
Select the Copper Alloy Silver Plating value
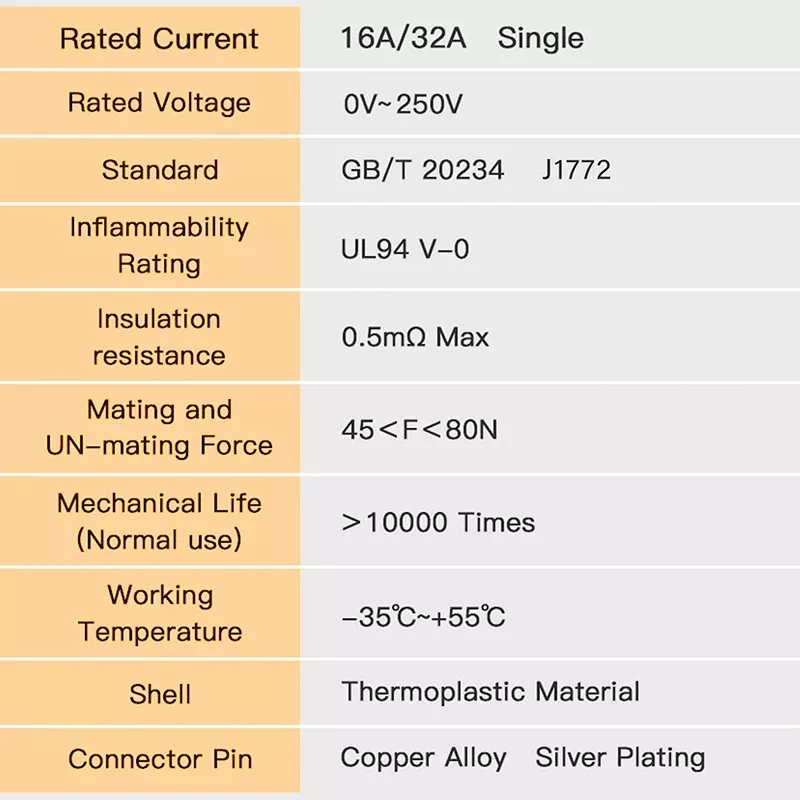coord(522,758)
